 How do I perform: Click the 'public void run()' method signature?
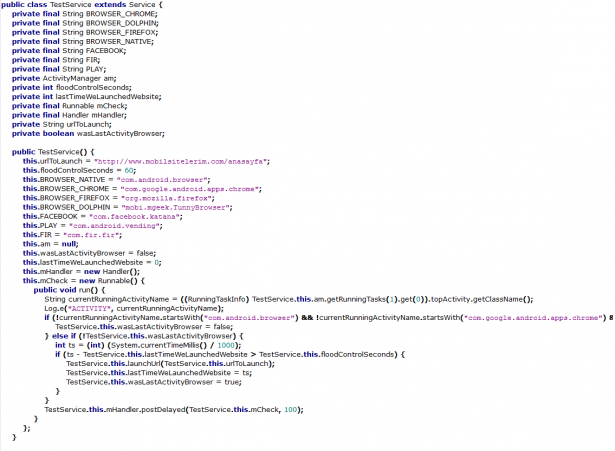(x=67, y=290)
